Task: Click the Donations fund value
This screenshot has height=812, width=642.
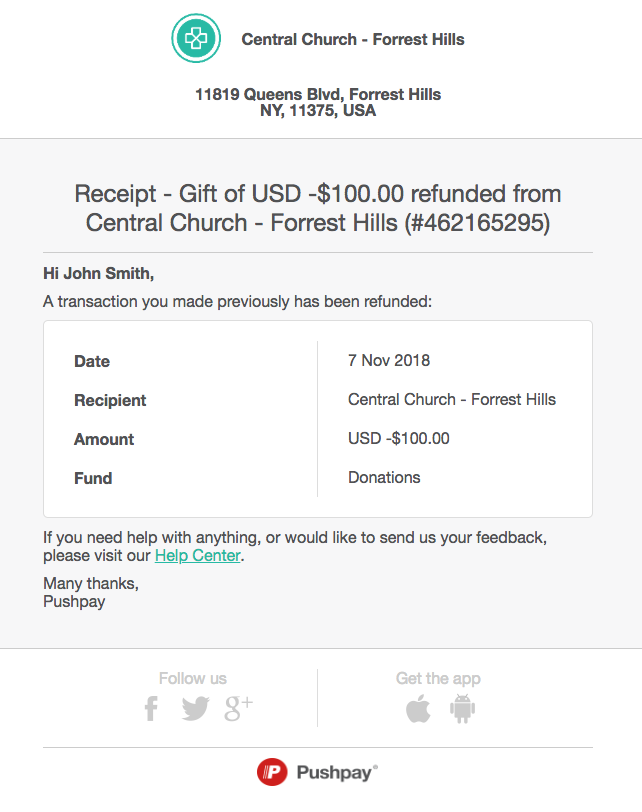Action: click(384, 477)
